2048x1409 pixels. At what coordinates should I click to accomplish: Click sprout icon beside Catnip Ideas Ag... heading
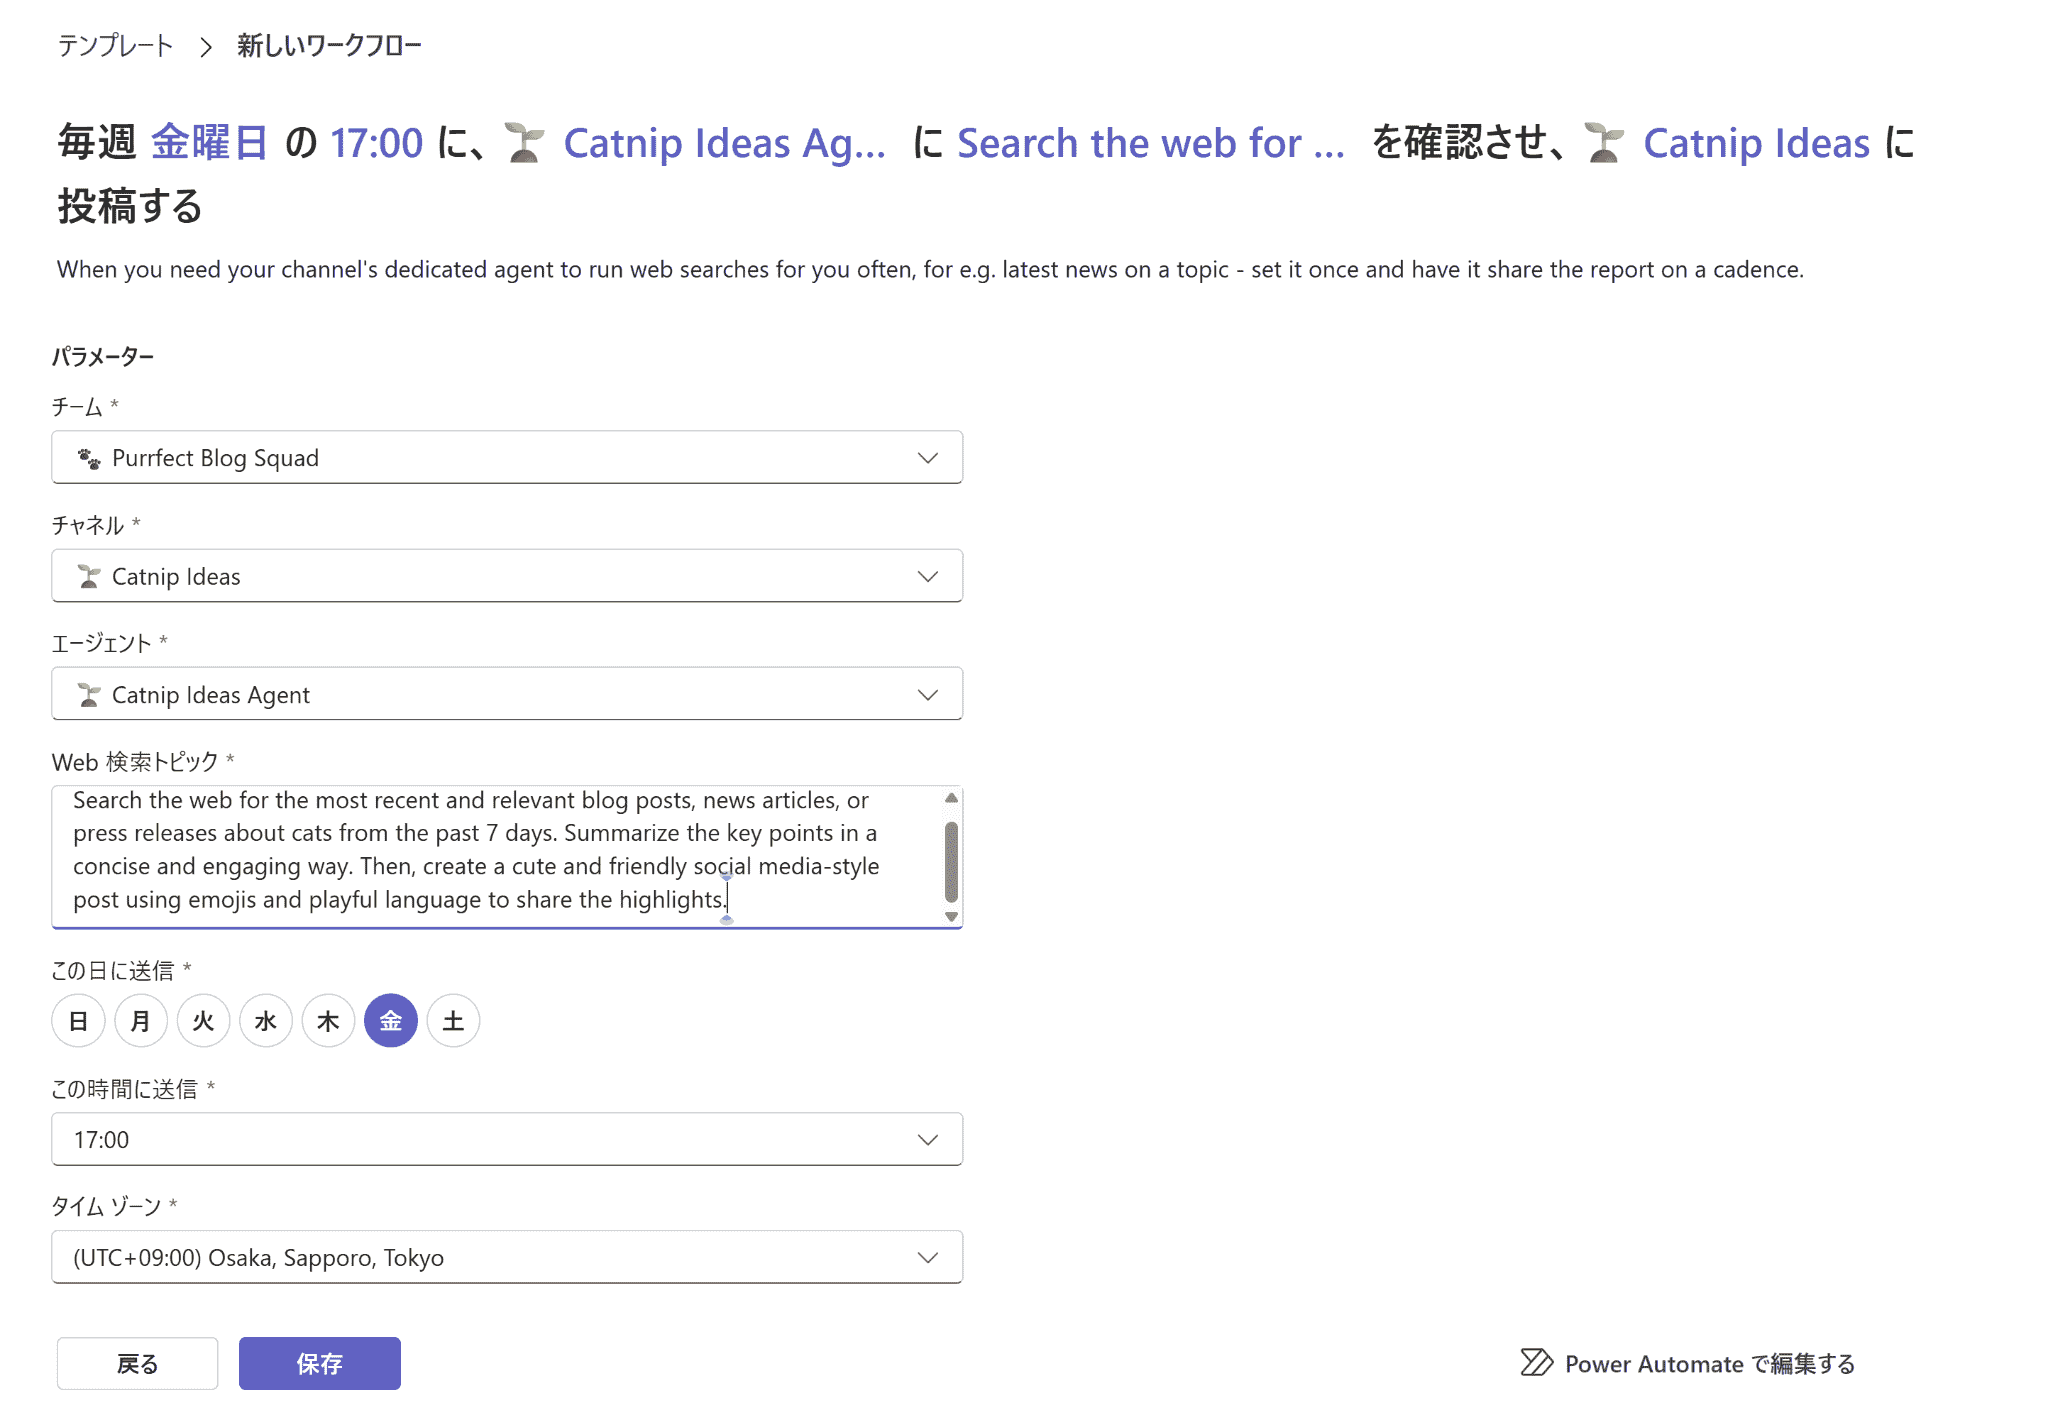click(525, 143)
